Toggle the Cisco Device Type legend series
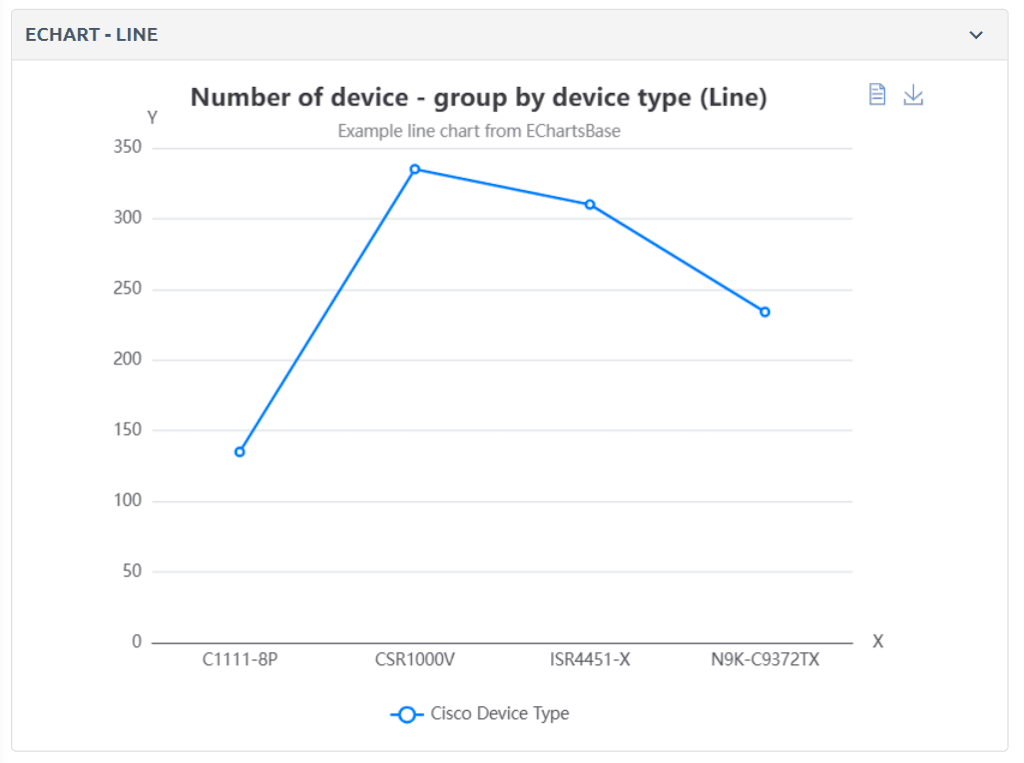This screenshot has height=763, width=1024. (480, 714)
